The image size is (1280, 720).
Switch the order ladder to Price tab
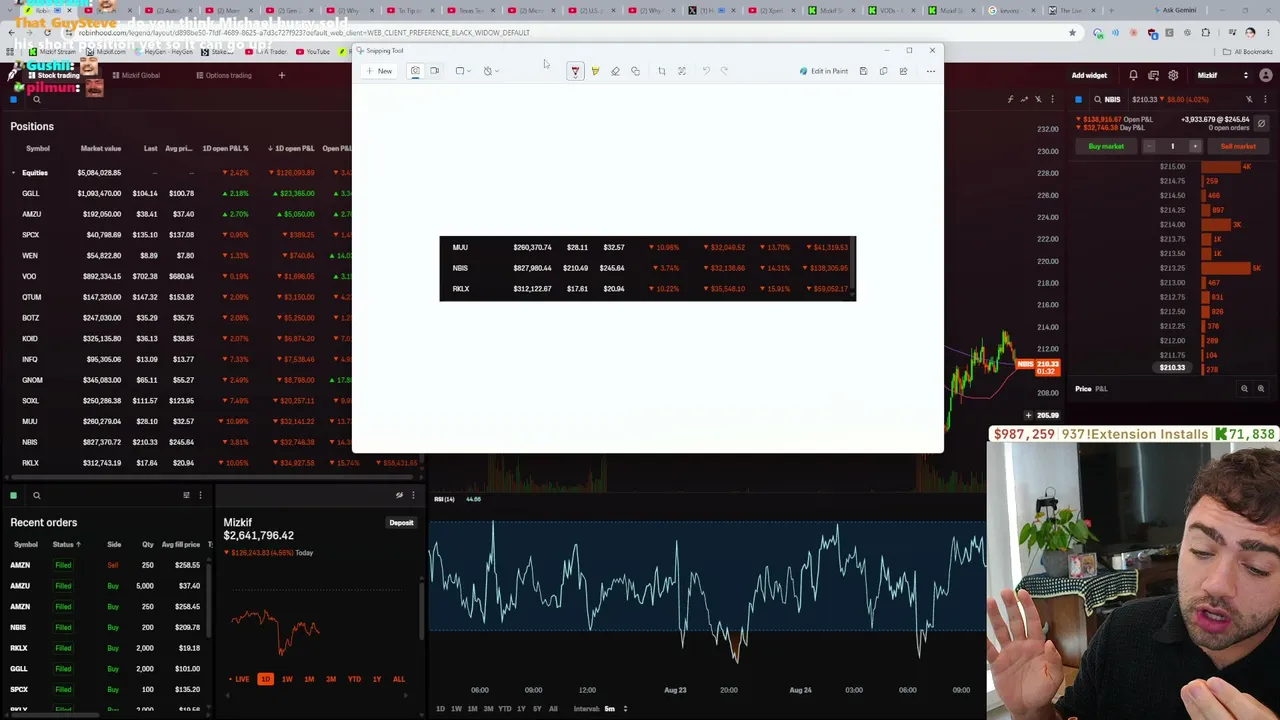click(x=1083, y=389)
